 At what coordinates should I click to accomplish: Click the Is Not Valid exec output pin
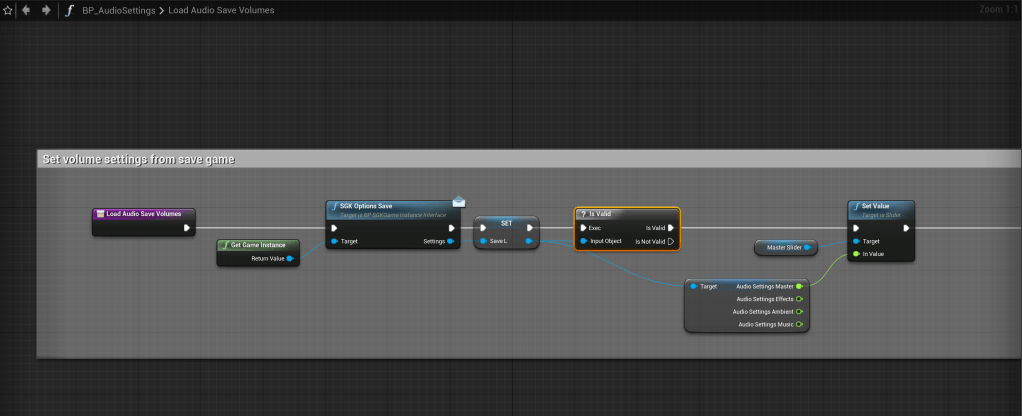coord(671,241)
